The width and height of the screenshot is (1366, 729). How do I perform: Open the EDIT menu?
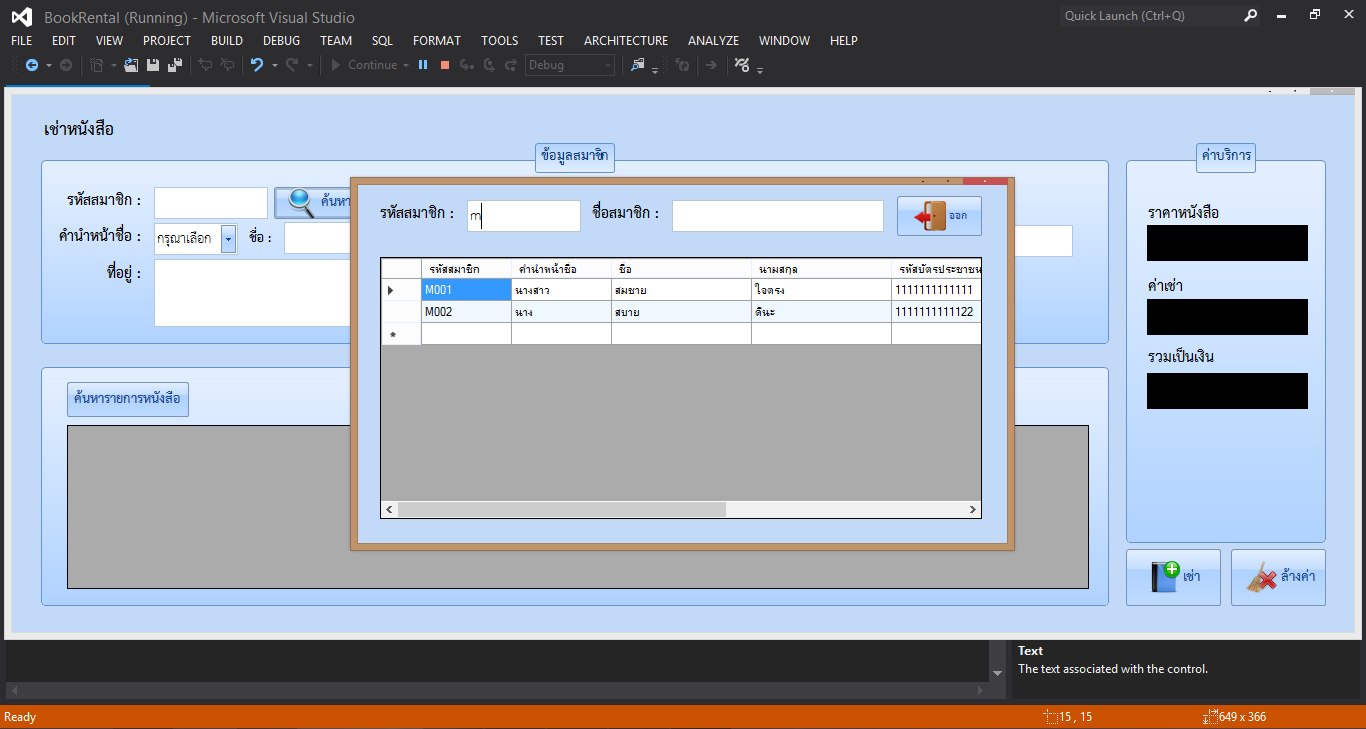point(64,40)
